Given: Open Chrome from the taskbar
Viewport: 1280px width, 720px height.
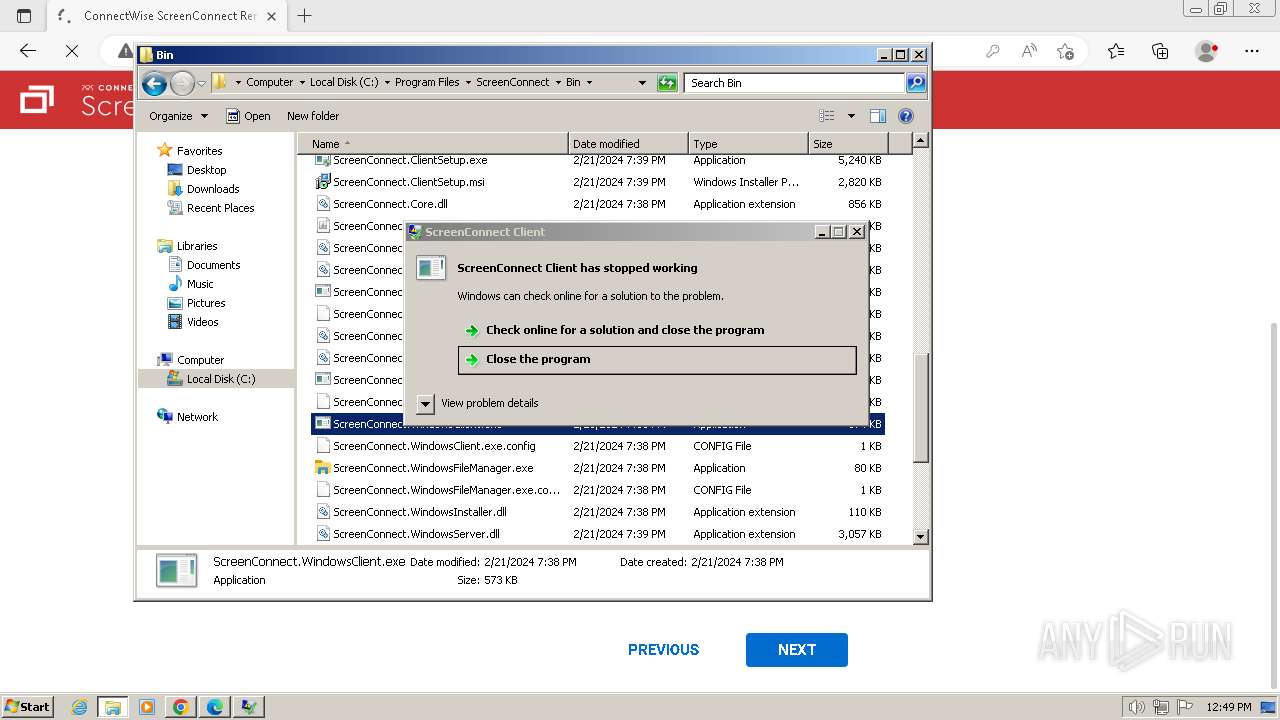Looking at the screenshot, I should point(181,707).
